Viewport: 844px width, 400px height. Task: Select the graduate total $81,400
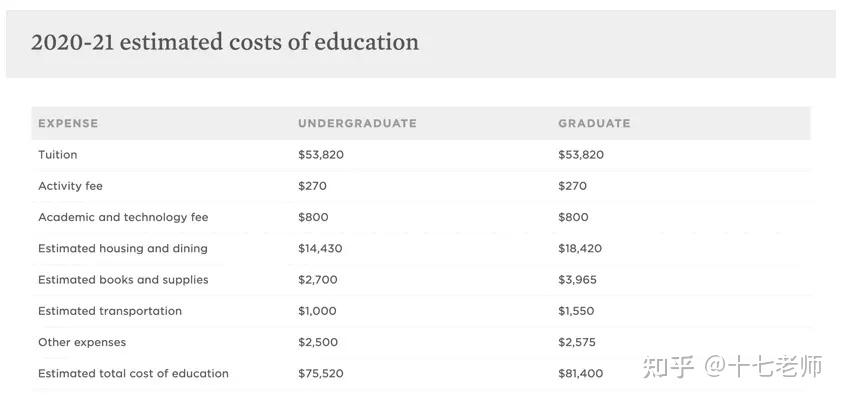click(x=580, y=374)
